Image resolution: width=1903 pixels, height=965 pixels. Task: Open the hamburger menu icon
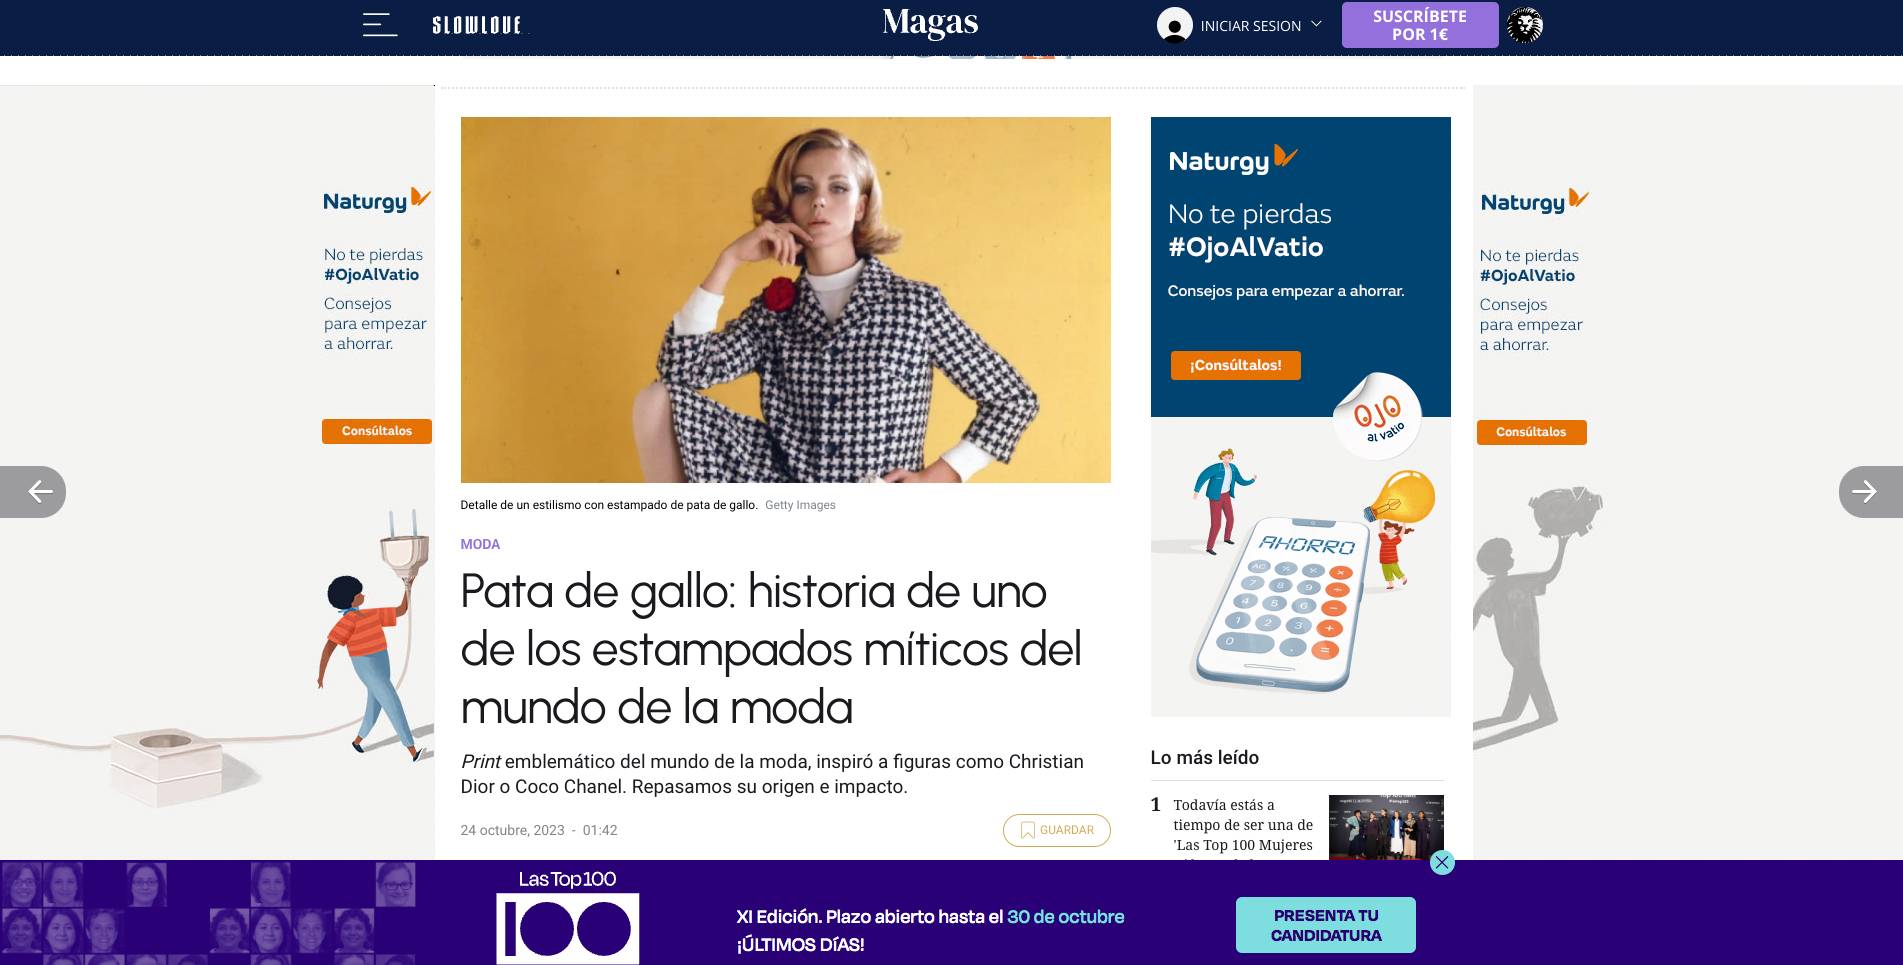point(379,25)
